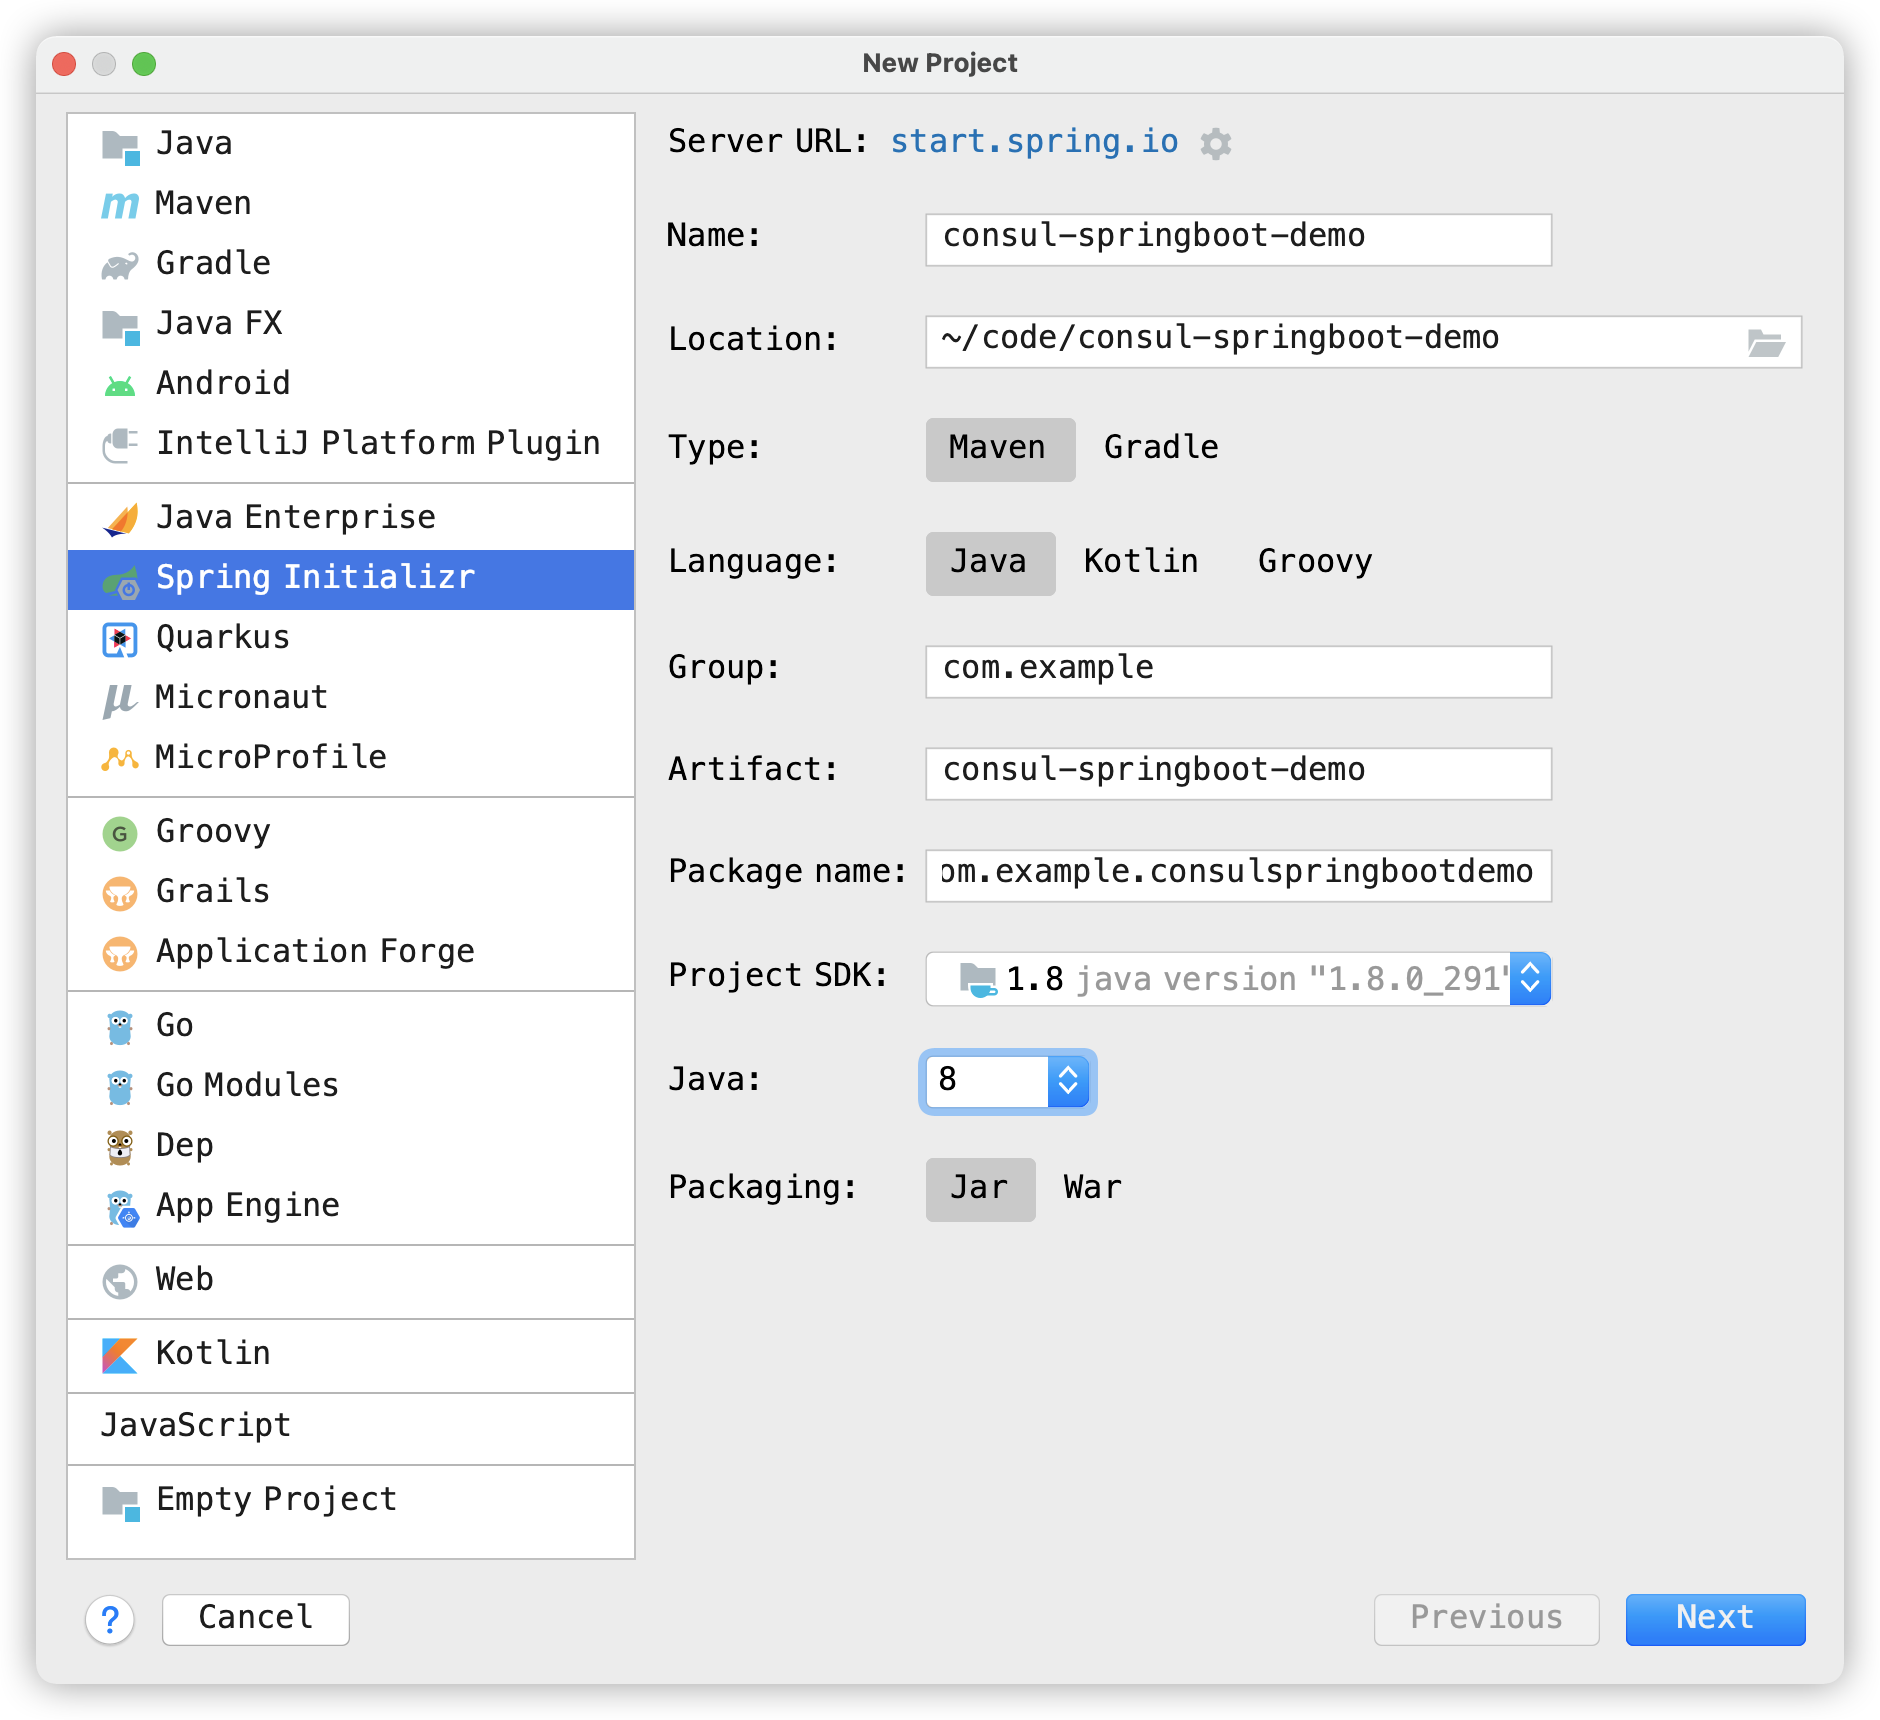This screenshot has height=1720, width=1880.
Task: Select Dep project type
Action: (350, 1146)
